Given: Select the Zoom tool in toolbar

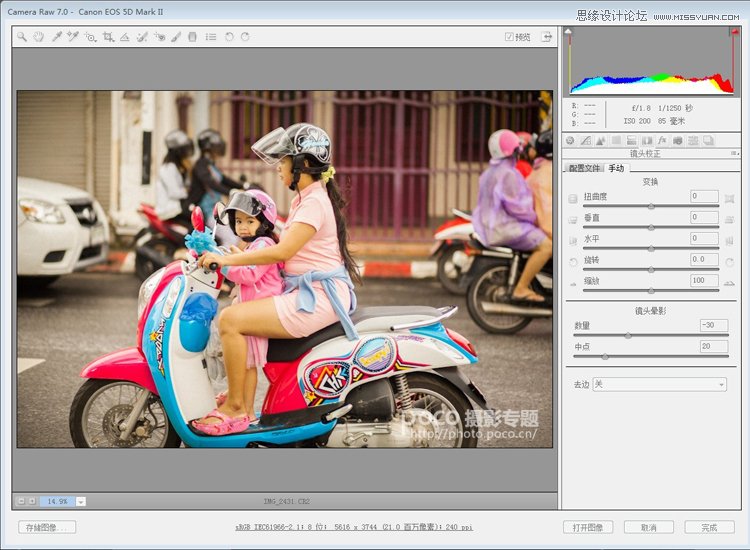Looking at the screenshot, I should (x=21, y=37).
